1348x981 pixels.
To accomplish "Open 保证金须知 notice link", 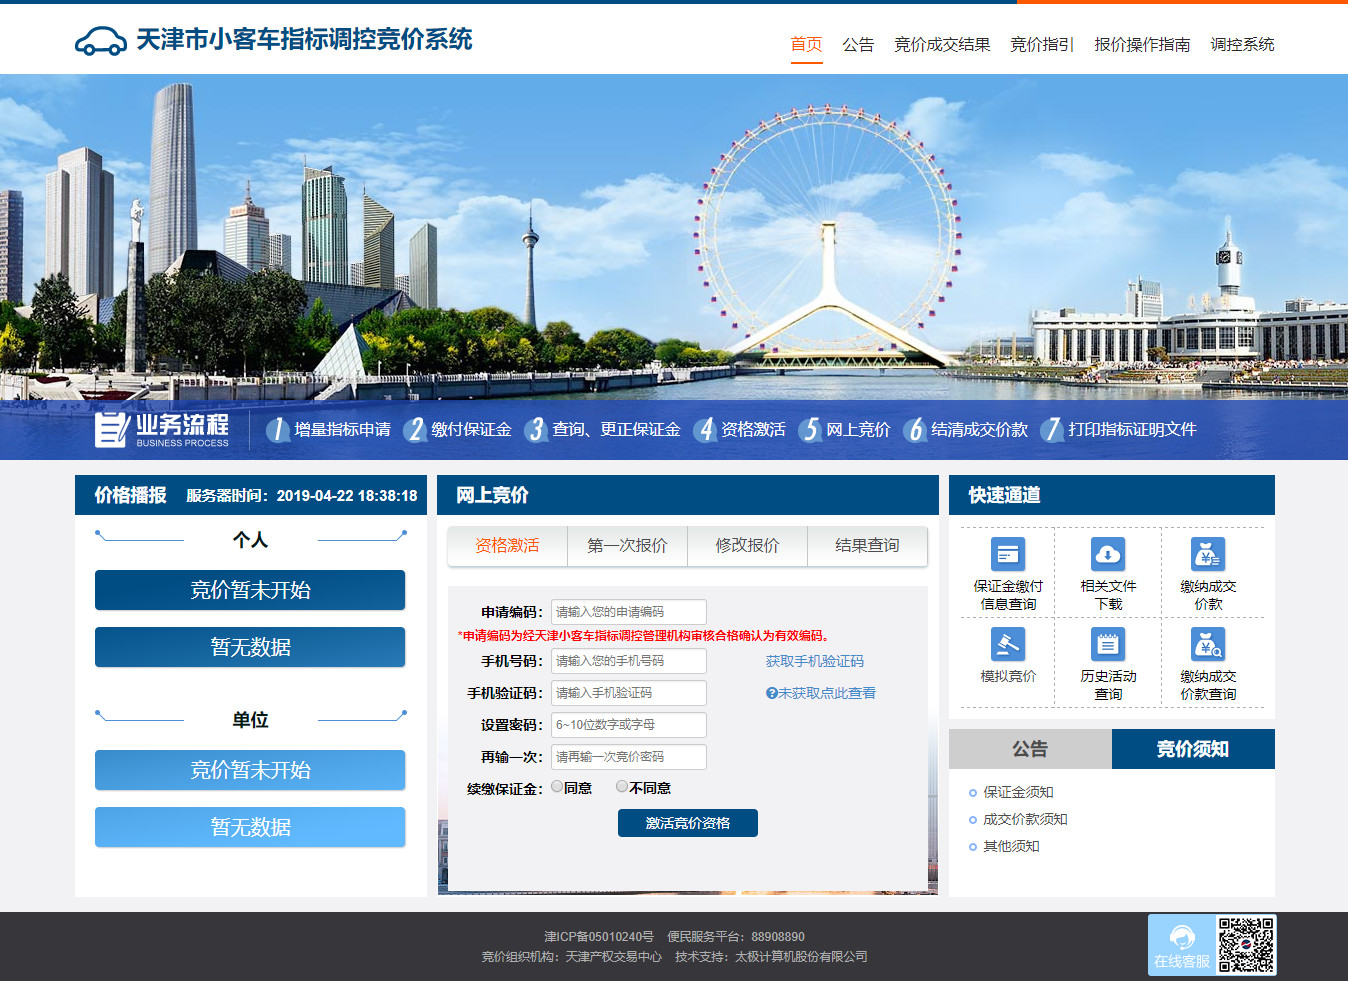I will [x=1018, y=792].
